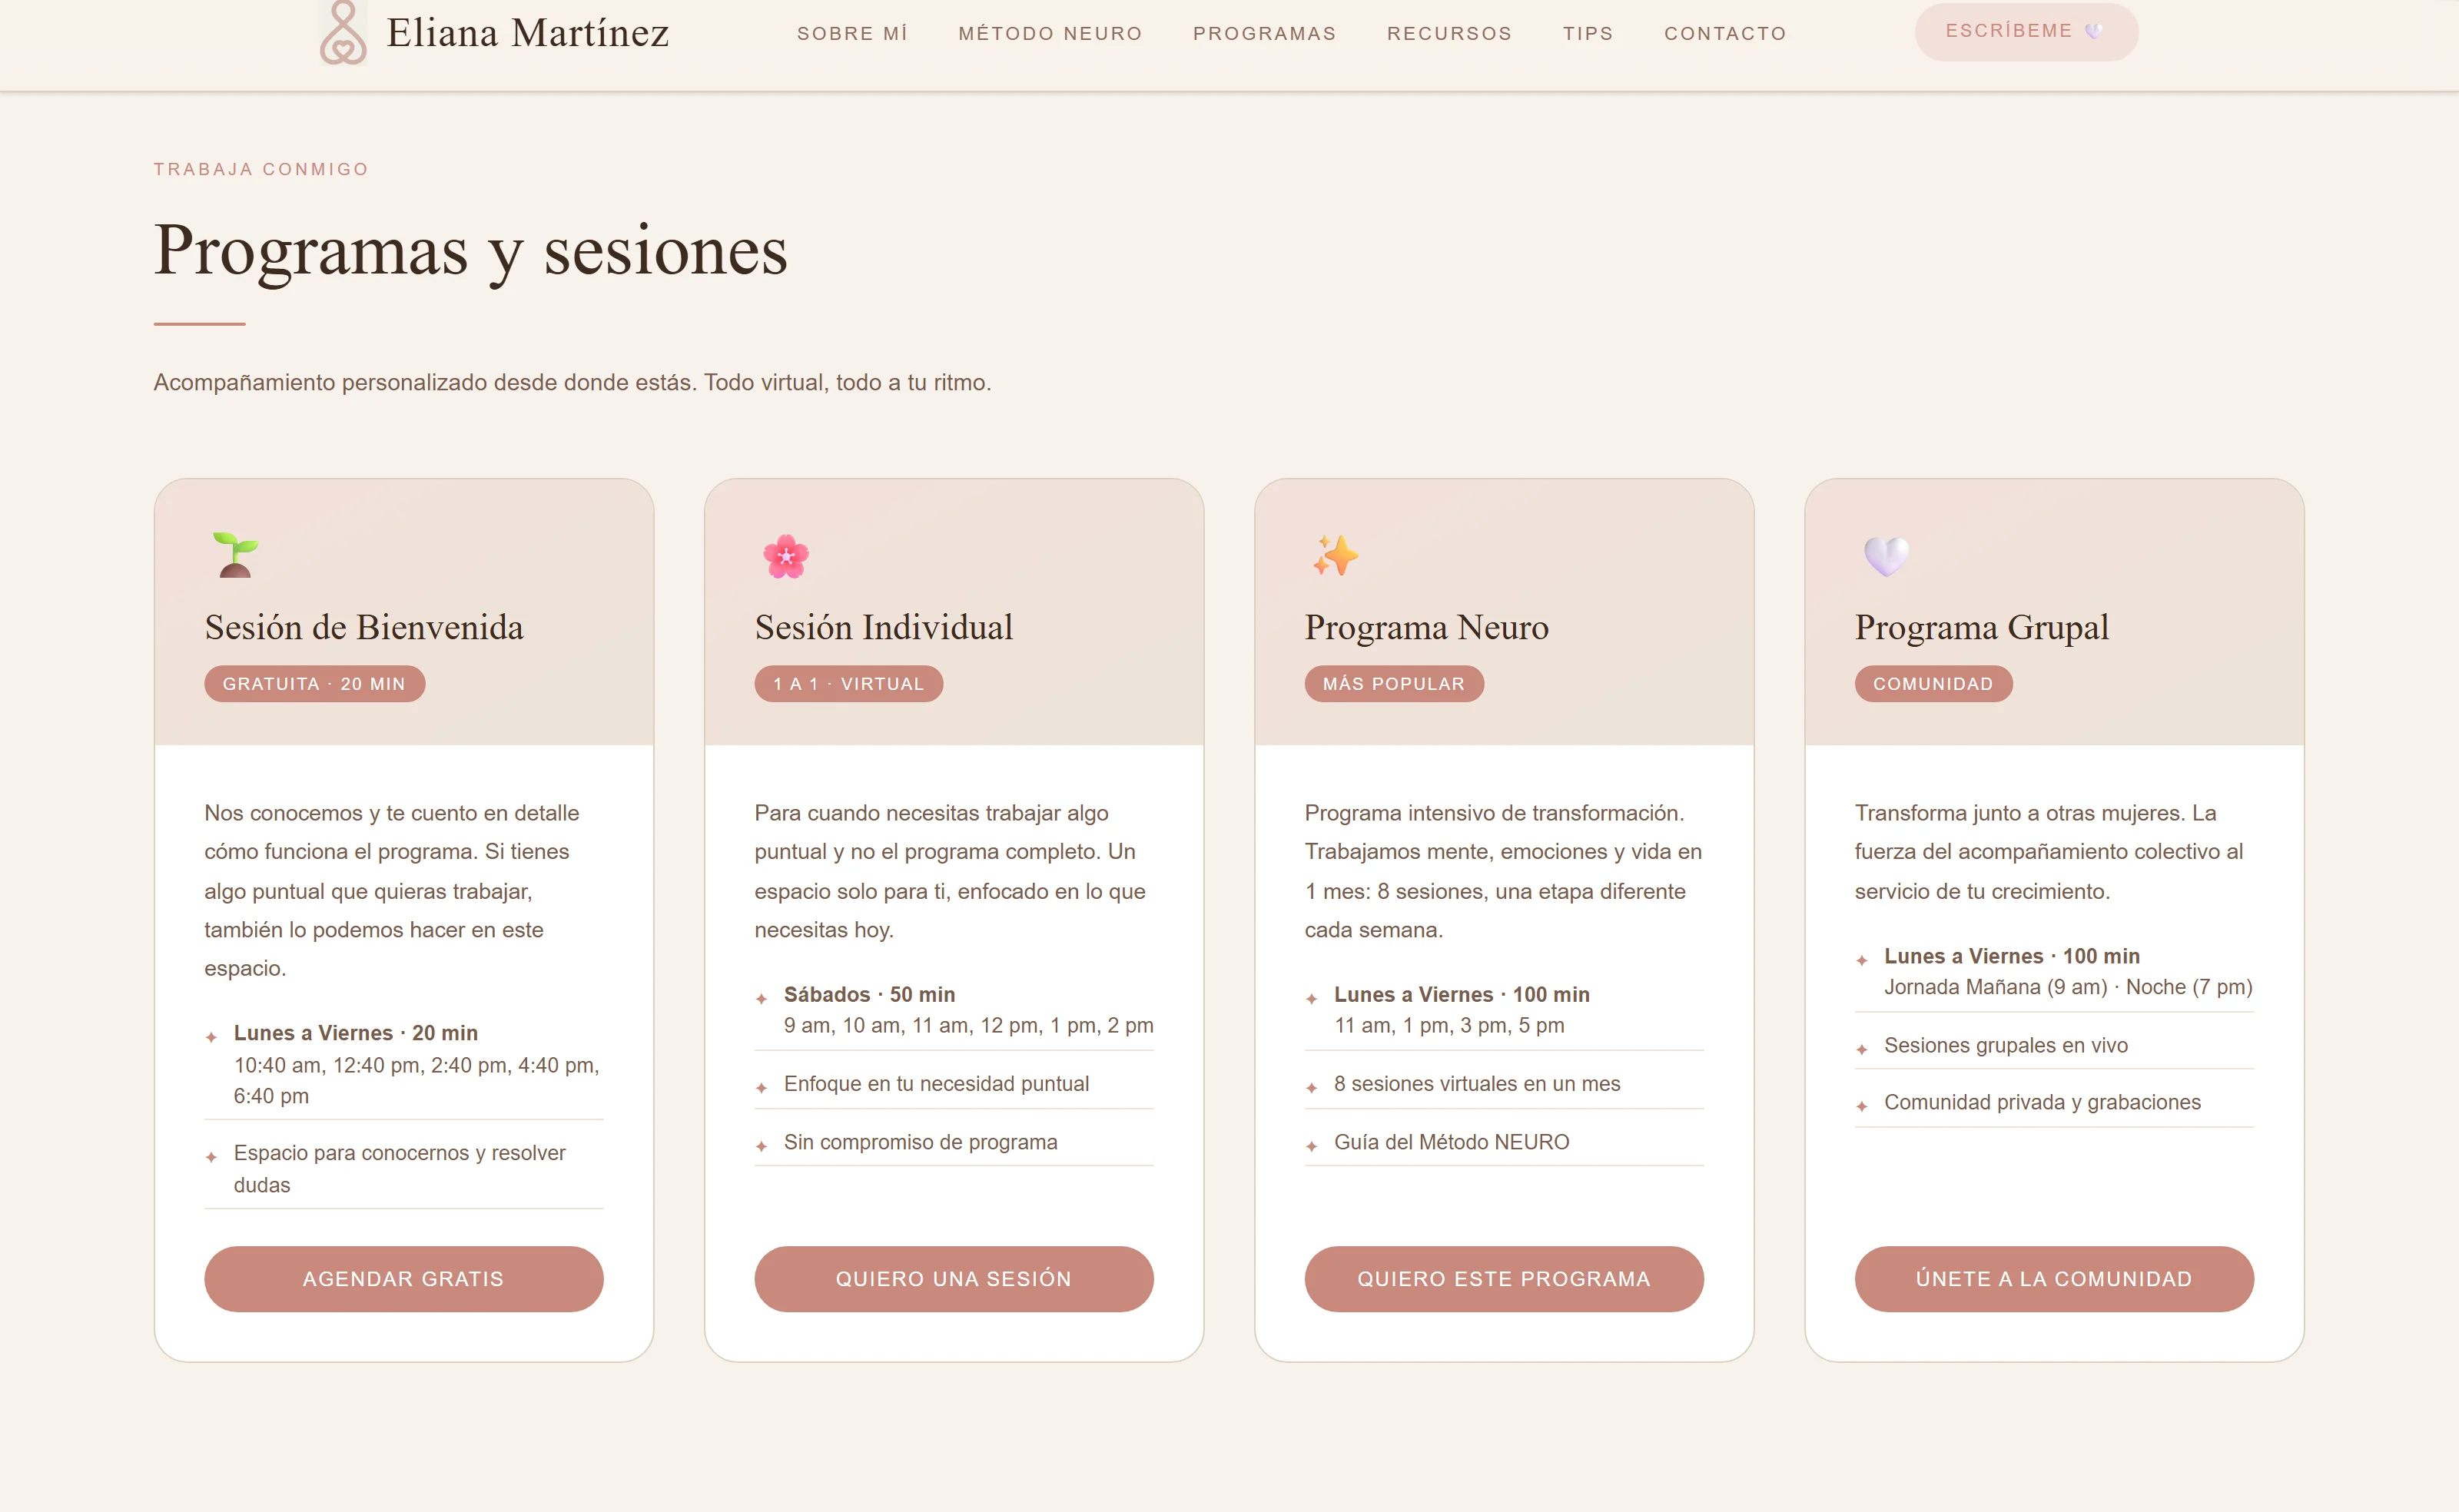2459x1512 pixels.
Task: Click the Sesión Individual heading
Action: point(884,628)
